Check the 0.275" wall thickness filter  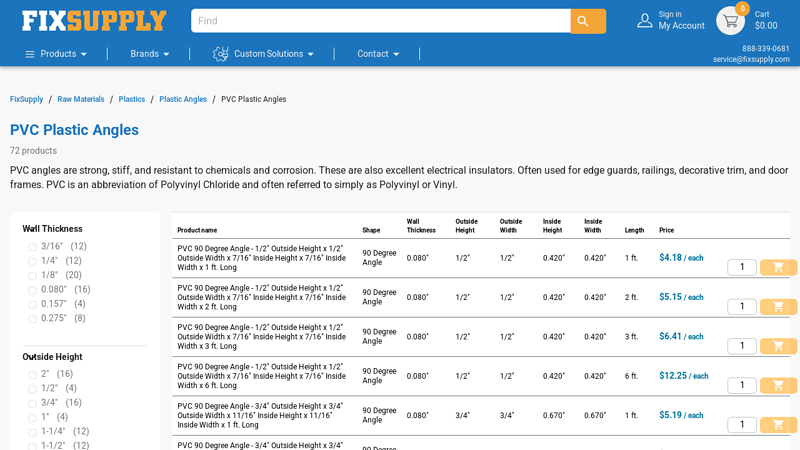click(x=32, y=318)
